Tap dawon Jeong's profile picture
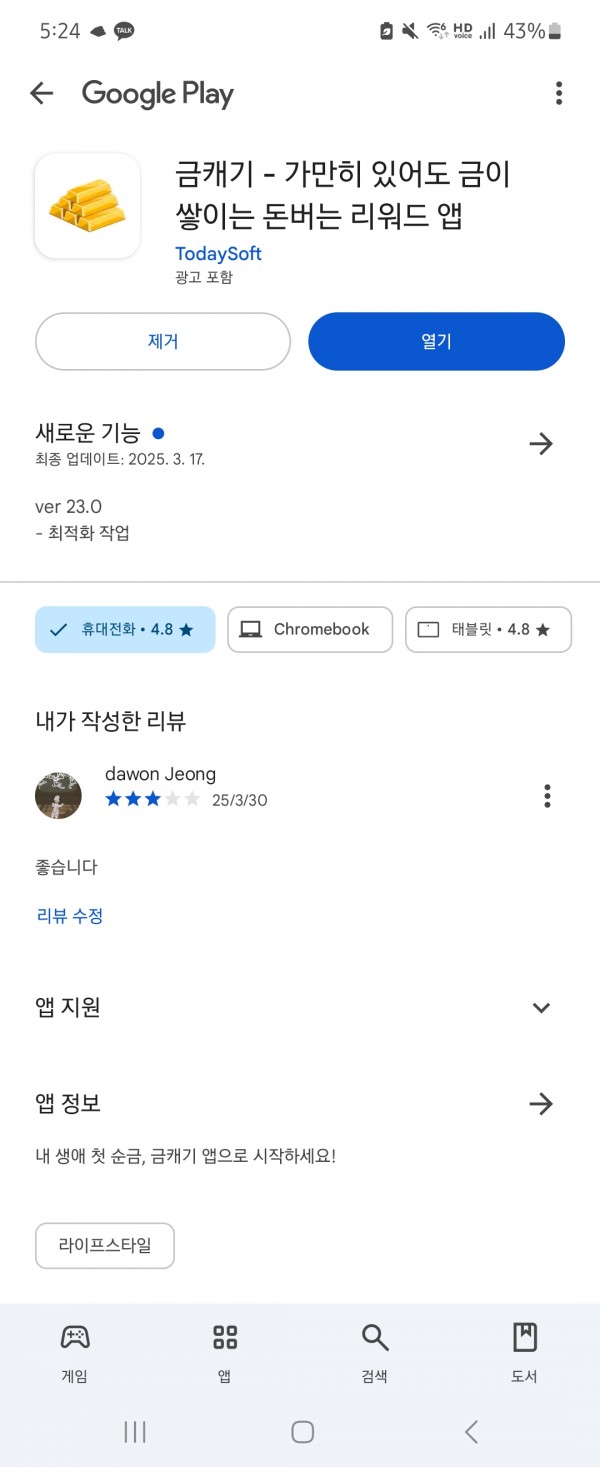This screenshot has height=1467, width=600. [58, 796]
